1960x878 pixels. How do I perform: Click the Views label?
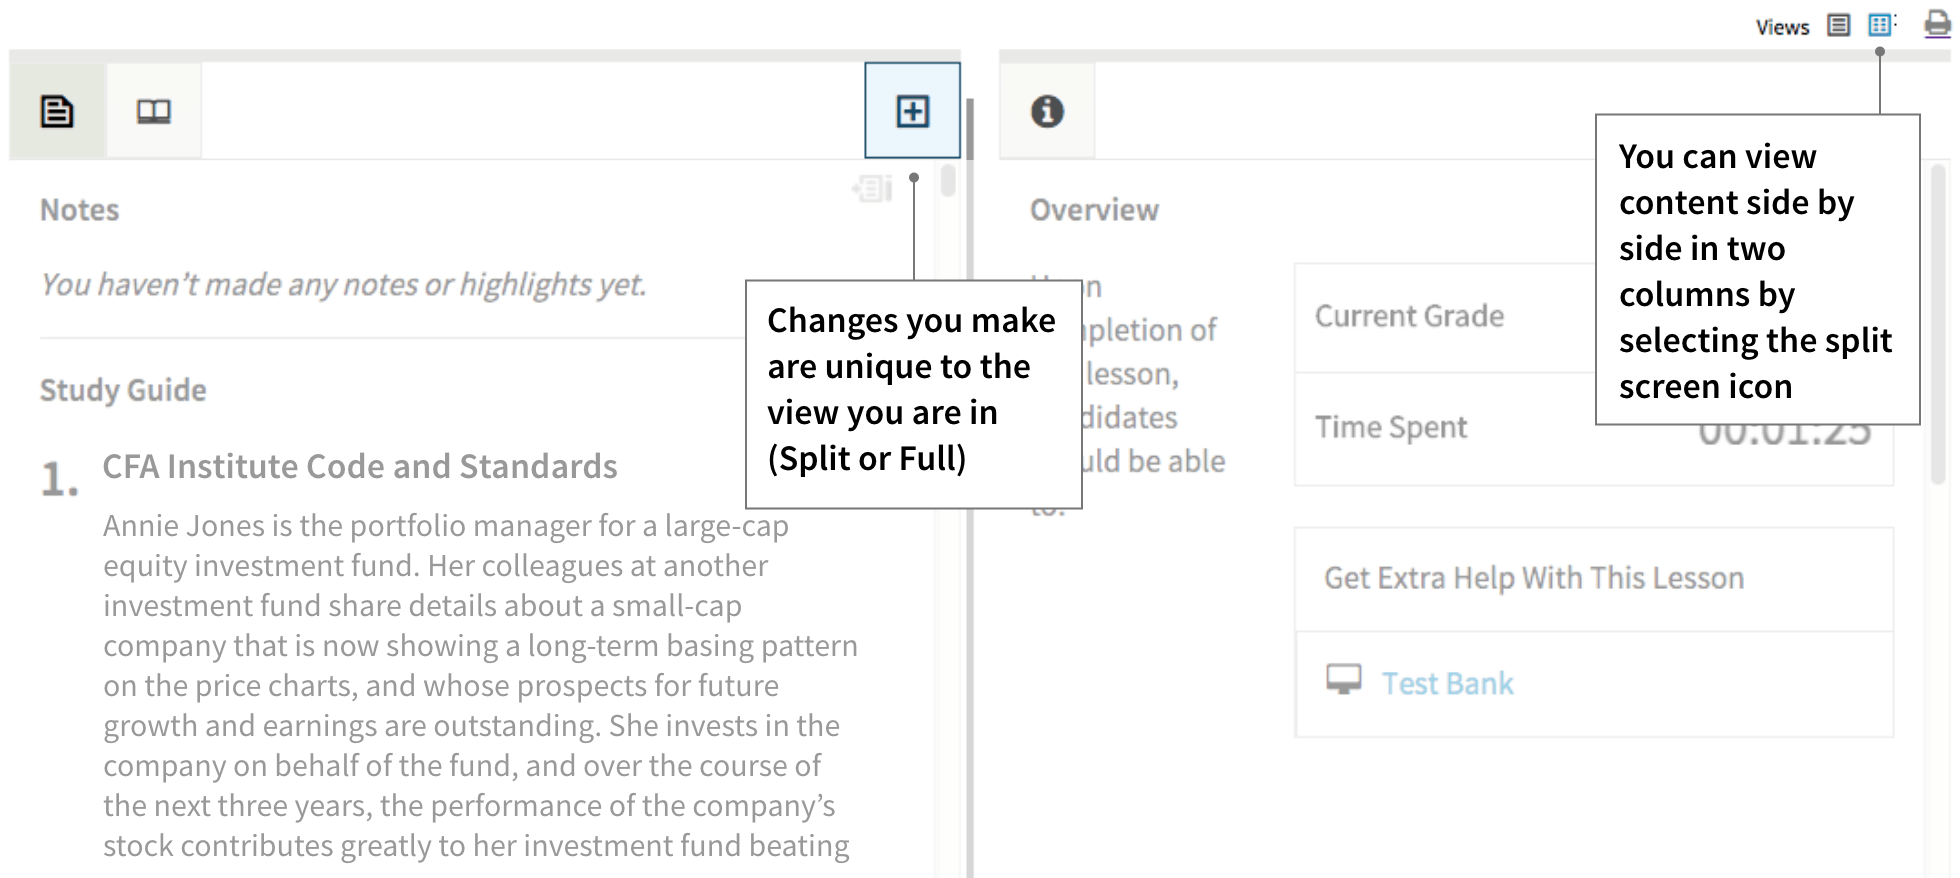(1782, 27)
